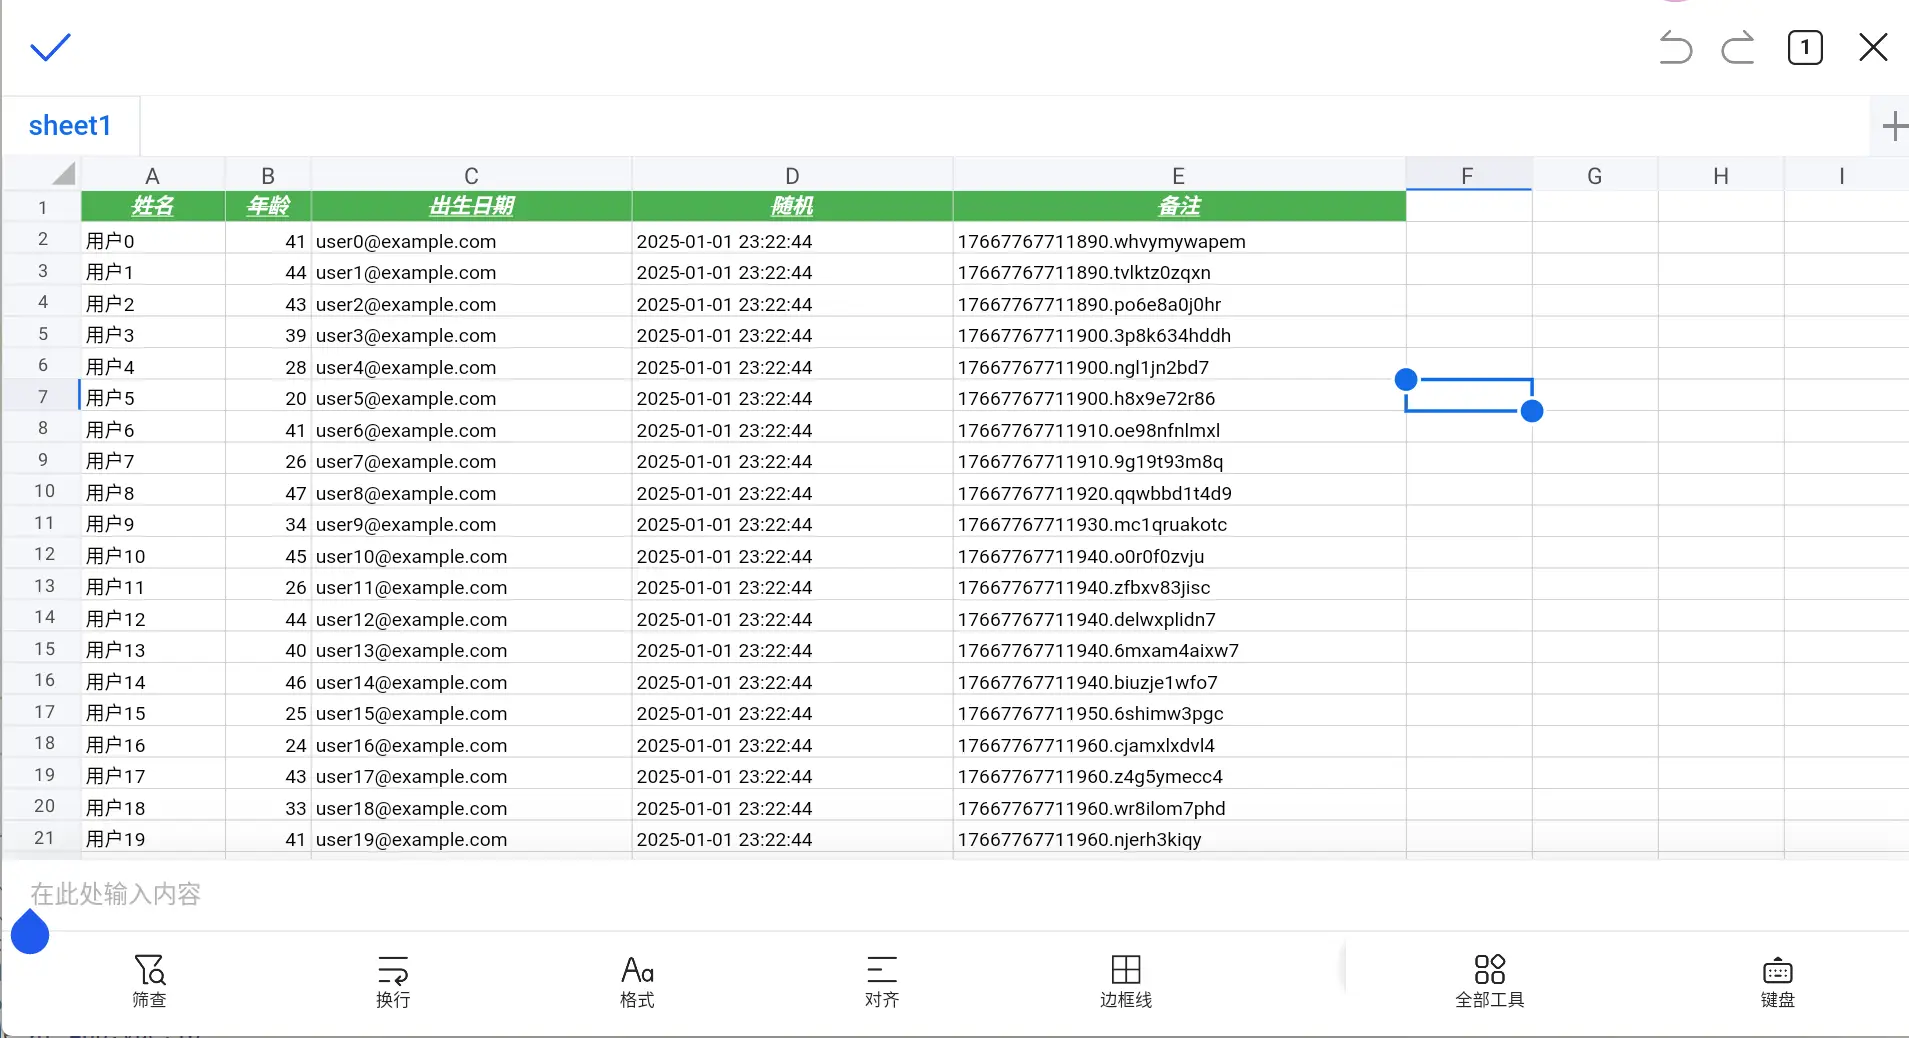Image resolution: width=1909 pixels, height=1038 pixels.
Task: Toggle text wrap (换行)
Action: coord(393,980)
